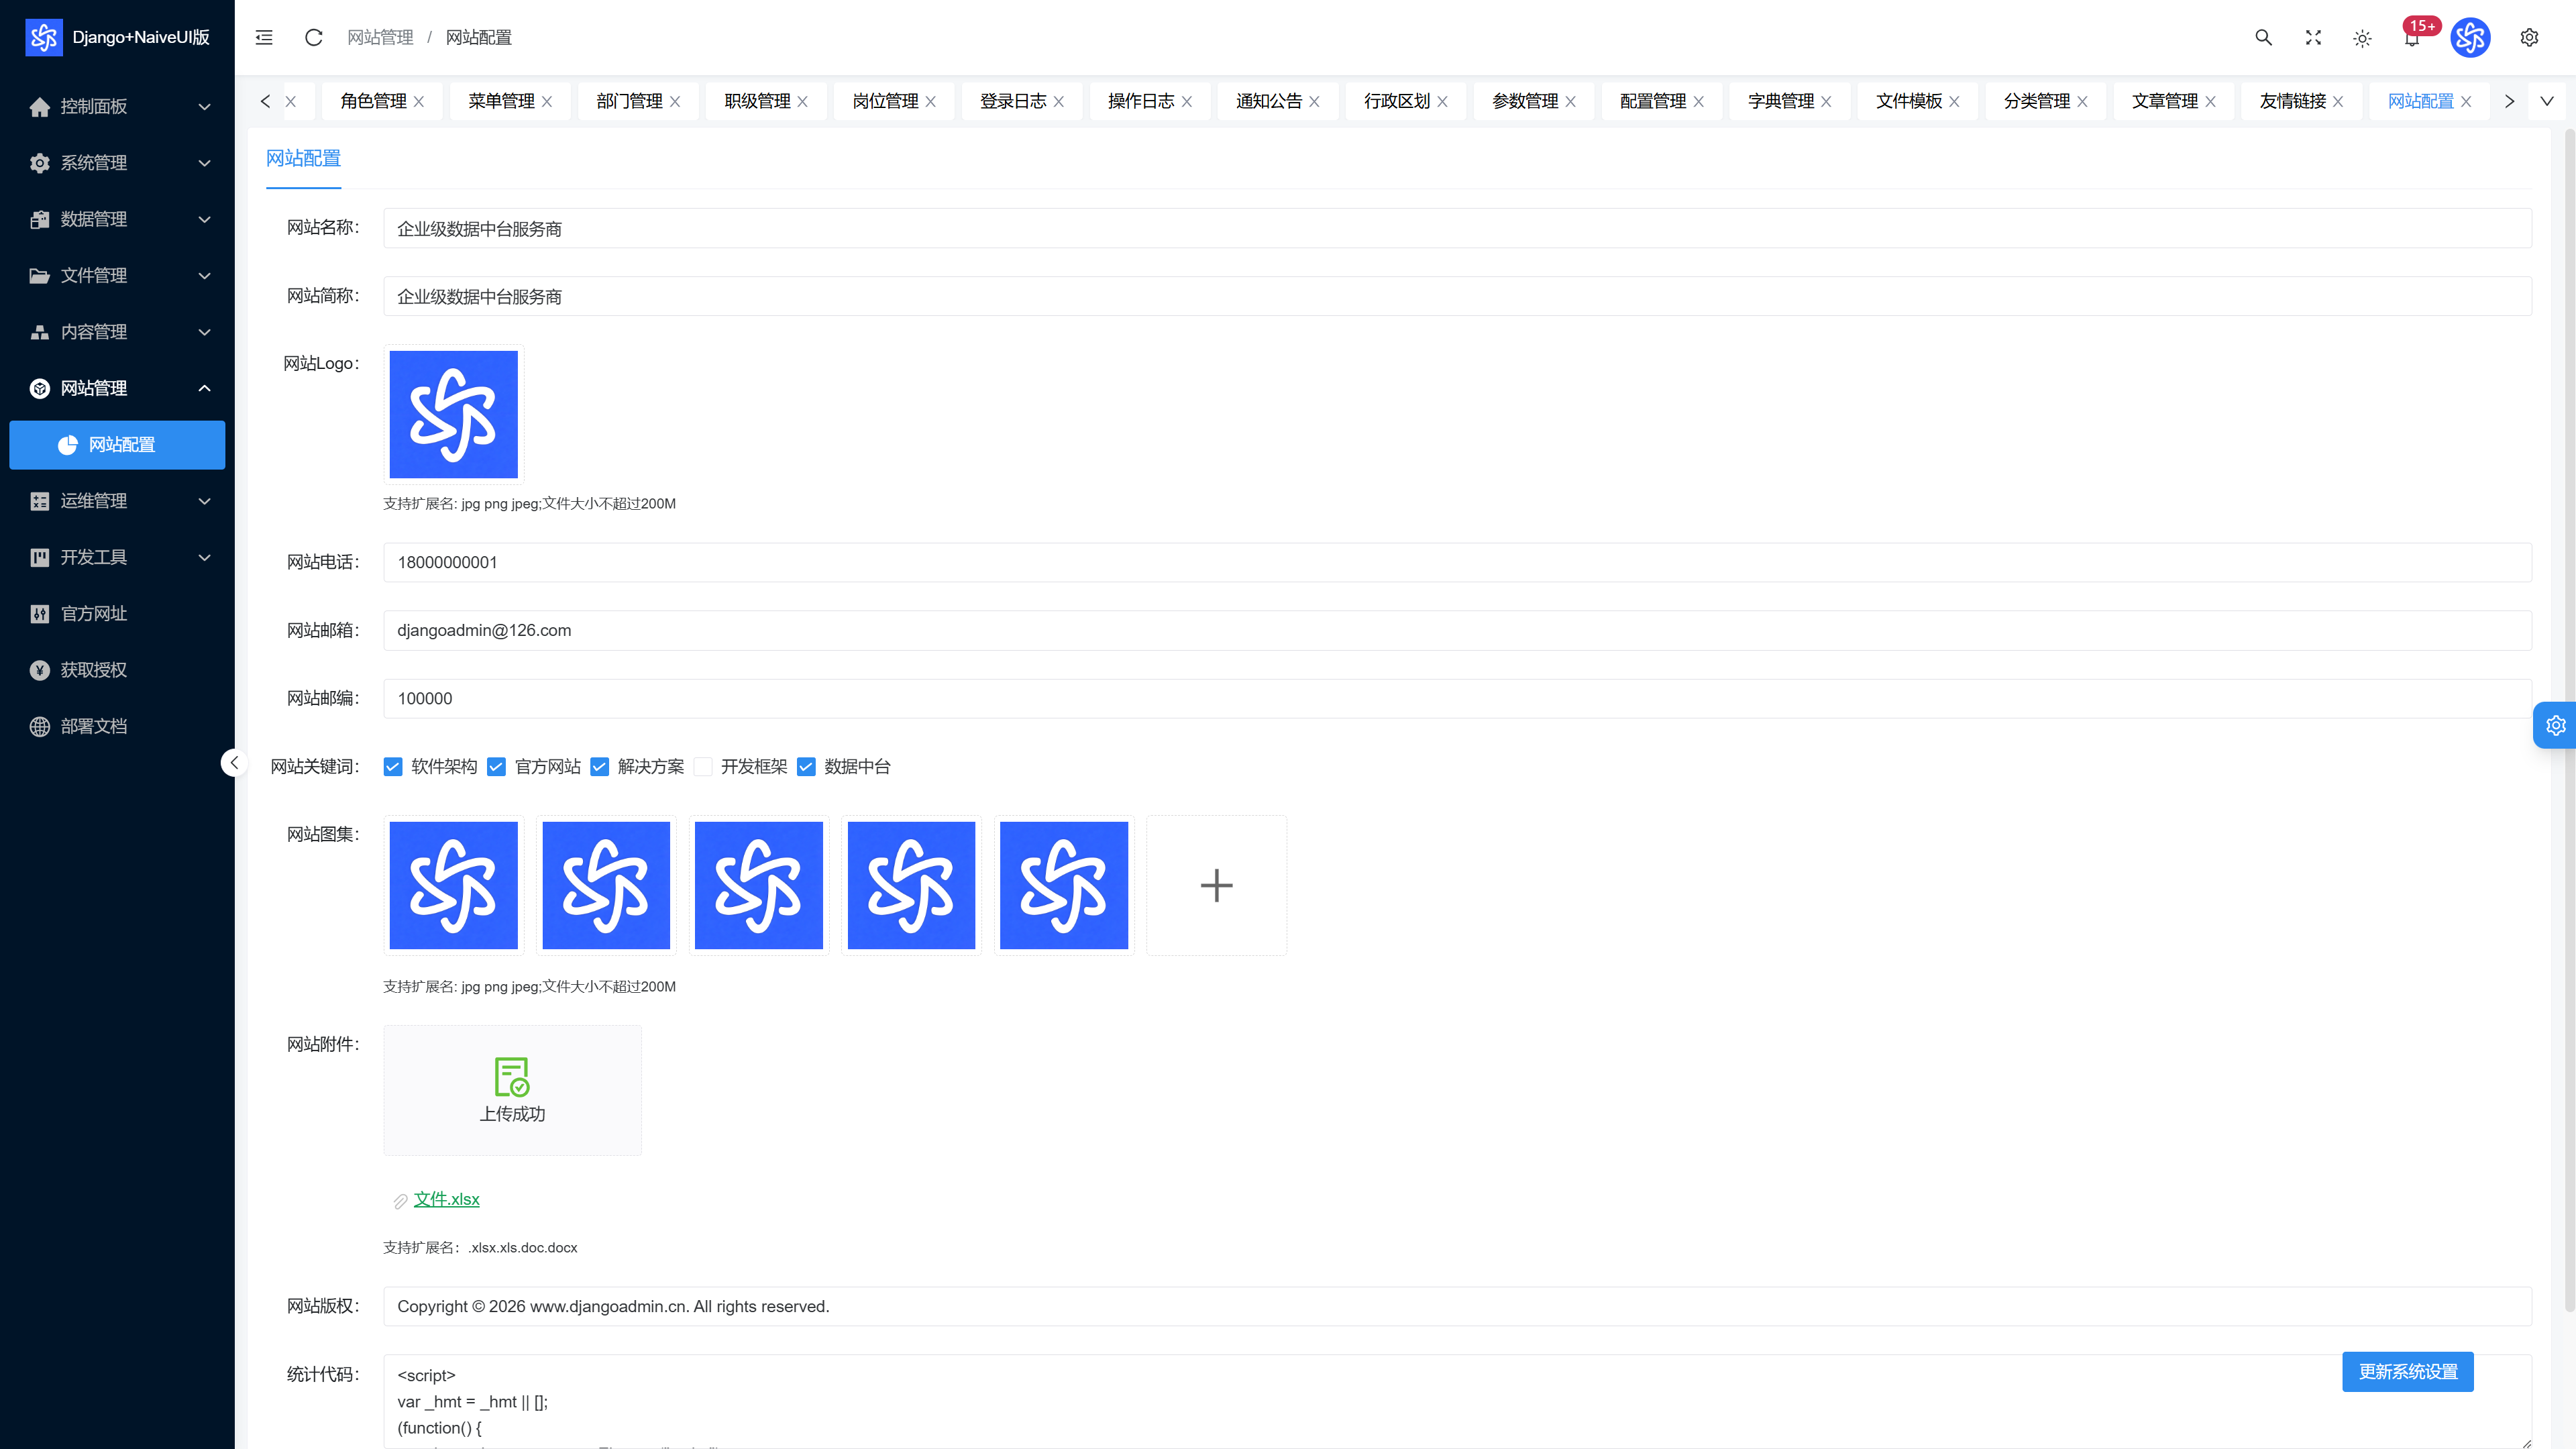
Task: Open the 文件.xlsx attachment link
Action: pos(446,1199)
